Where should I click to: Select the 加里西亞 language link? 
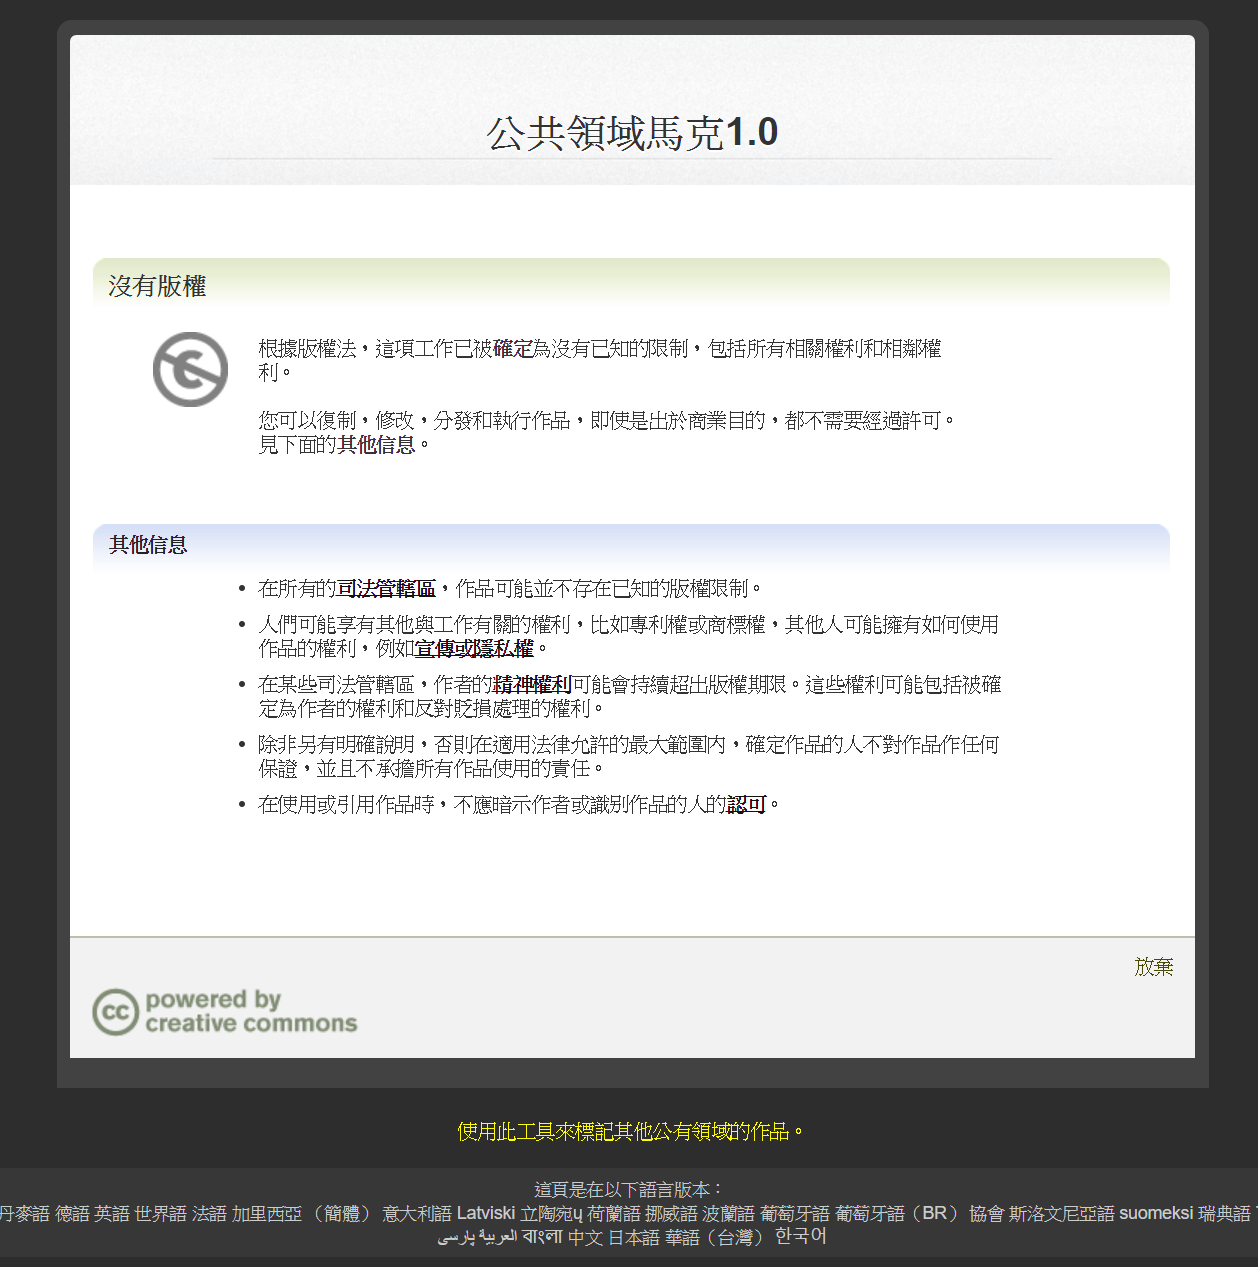pyautogui.click(x=267, y=1213)
